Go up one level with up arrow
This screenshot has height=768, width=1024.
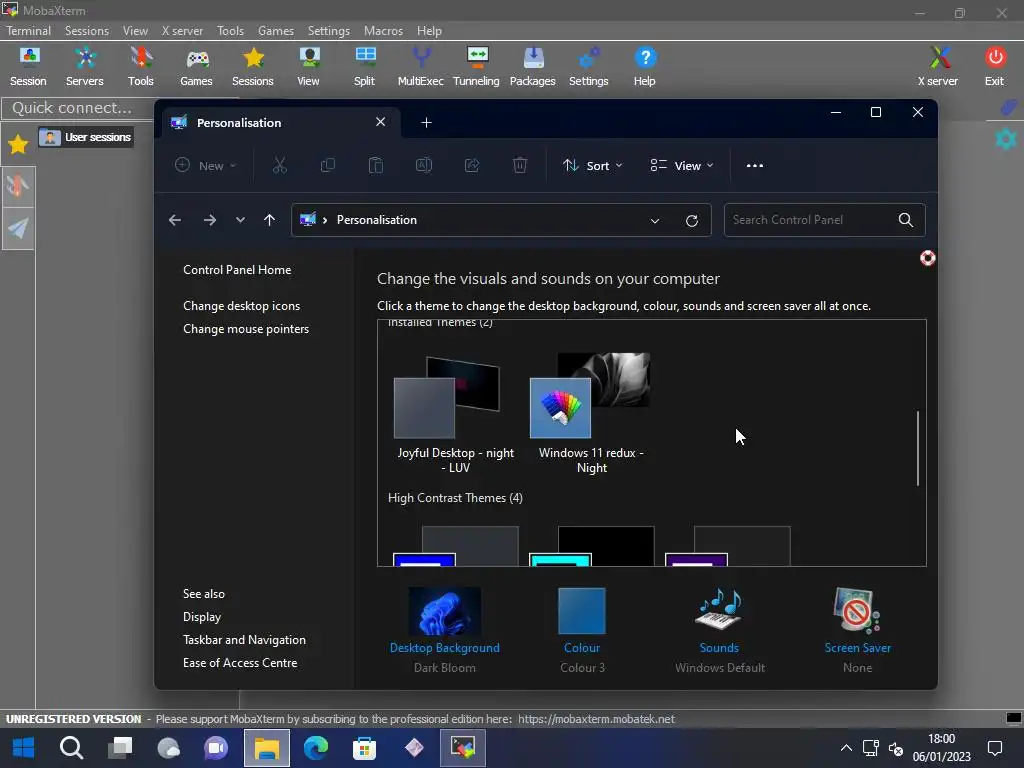point(269,220)
